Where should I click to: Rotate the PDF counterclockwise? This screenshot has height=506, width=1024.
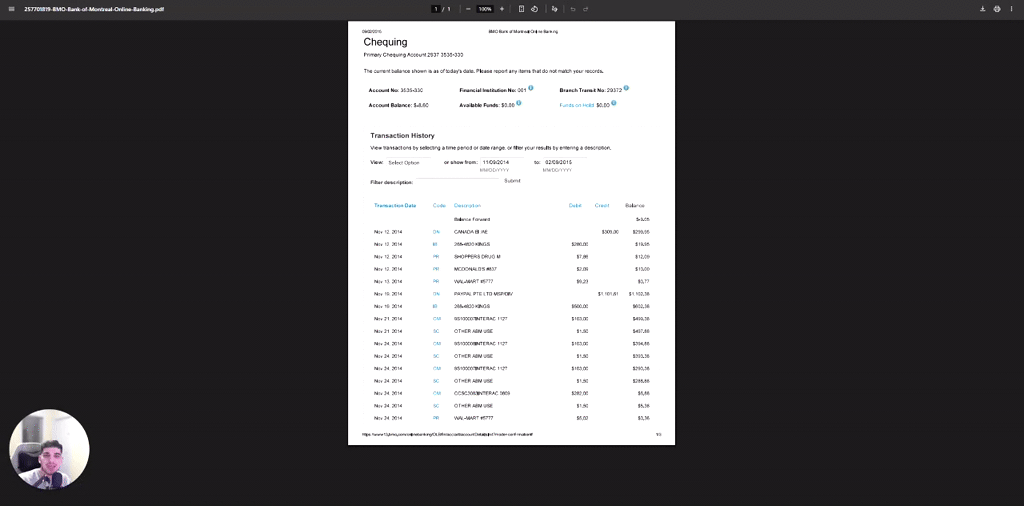tap(534, 9)
